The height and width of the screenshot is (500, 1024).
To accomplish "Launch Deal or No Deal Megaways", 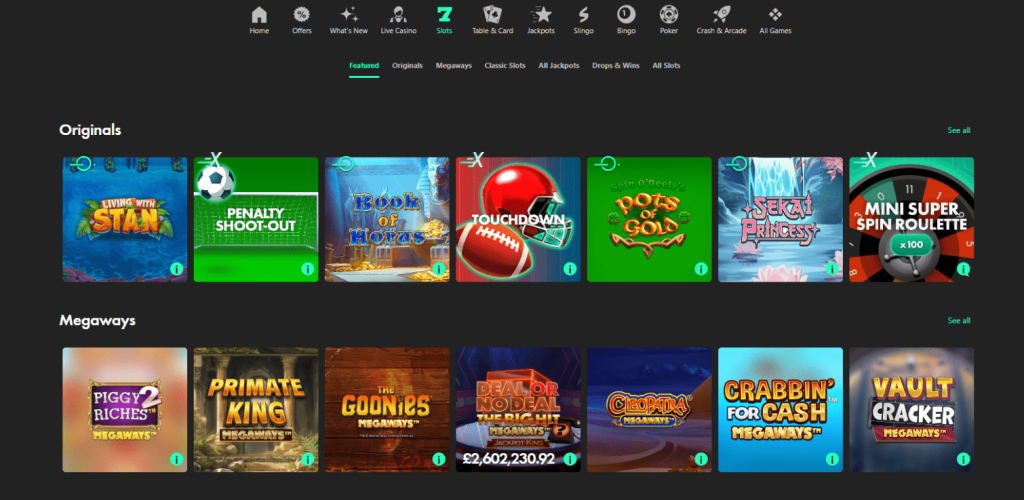I will (518, 410).
